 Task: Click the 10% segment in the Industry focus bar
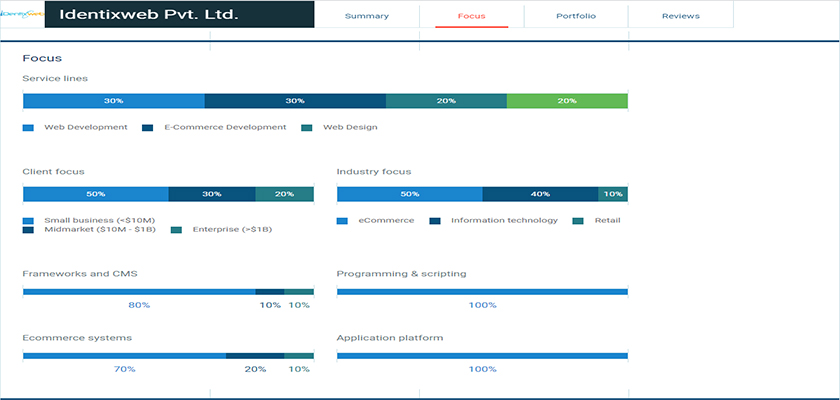pyautogui.click(x=613, y=194)
